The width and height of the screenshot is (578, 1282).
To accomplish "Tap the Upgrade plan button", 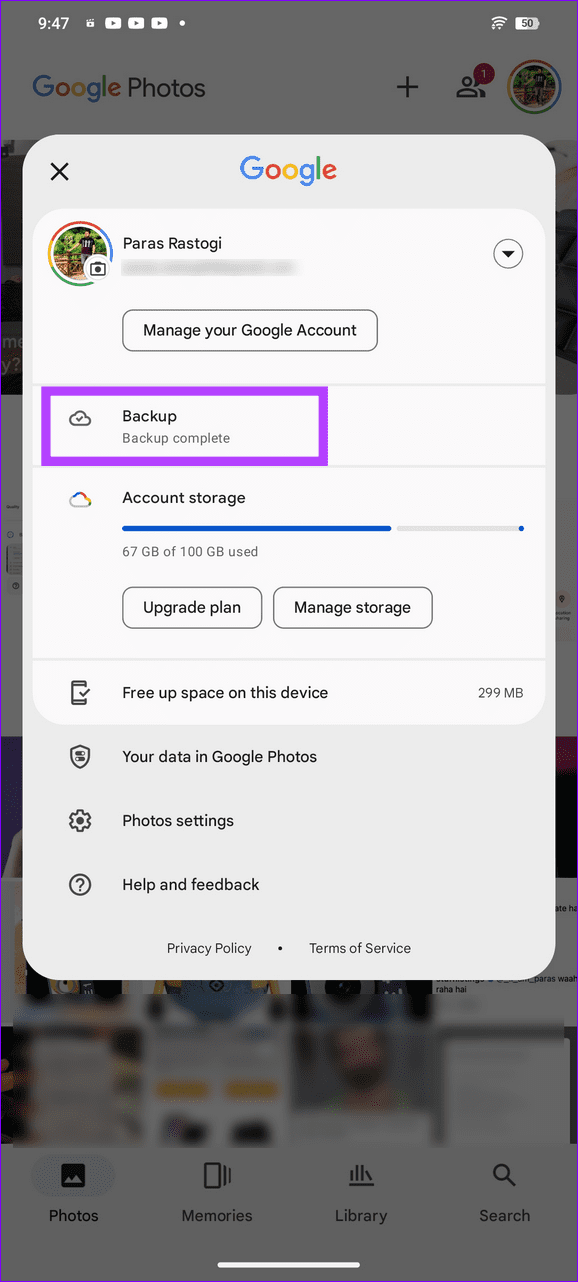I will pyautogui.click(x=192, y=607).
